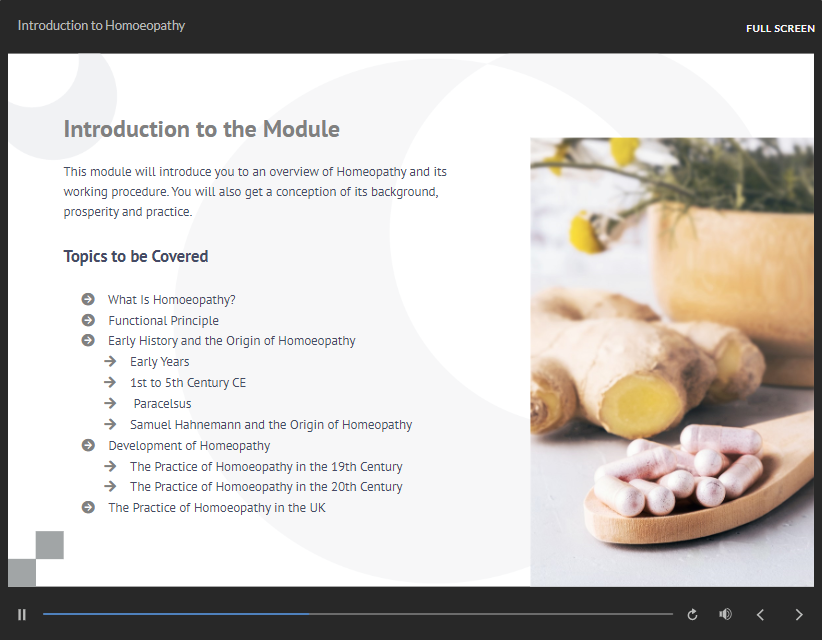Click the 'What Is Homoeopathy?' bullet icon
Image resolution: width=823 pixels, height=640 pixels.
88,299
